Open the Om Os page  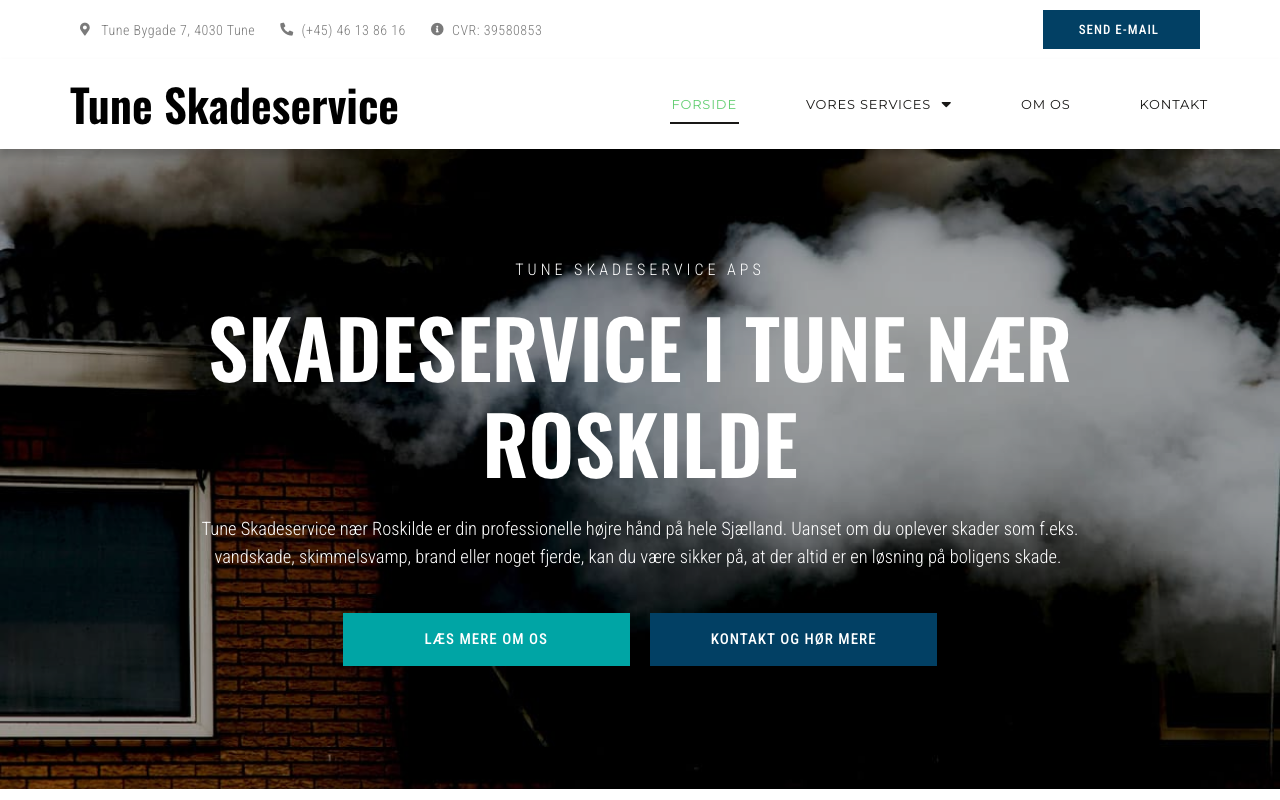(x=1045, y=104)
